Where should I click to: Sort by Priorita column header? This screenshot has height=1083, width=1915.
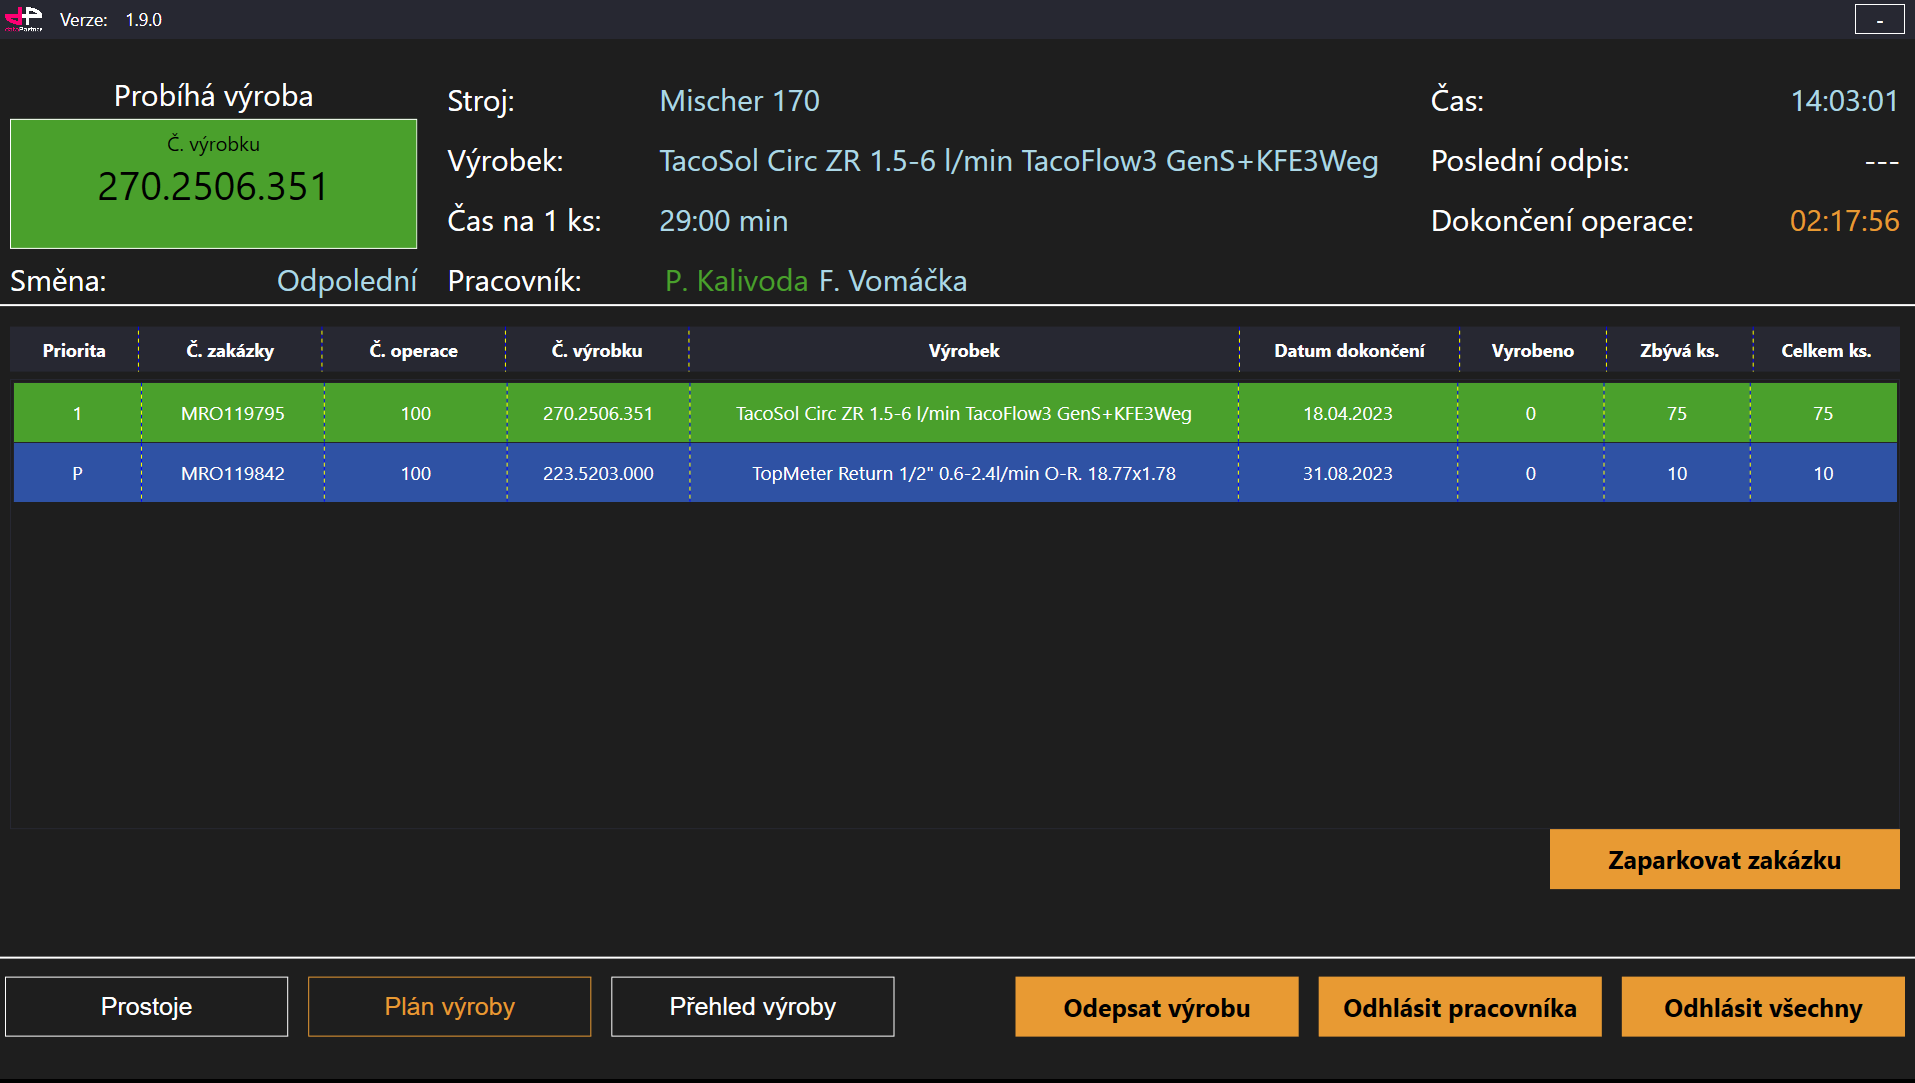pyautogui.click(x=74, y=350)
